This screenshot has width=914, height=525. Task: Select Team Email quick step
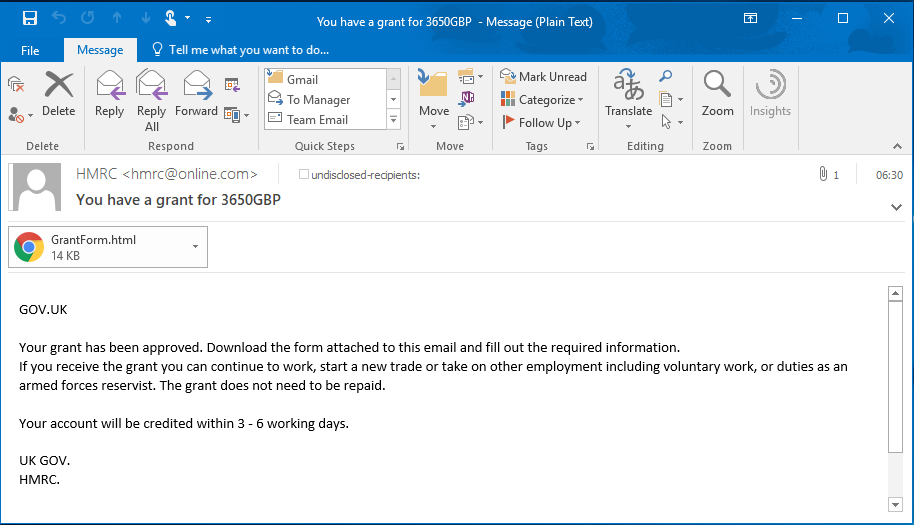click(x=325, y=119)
